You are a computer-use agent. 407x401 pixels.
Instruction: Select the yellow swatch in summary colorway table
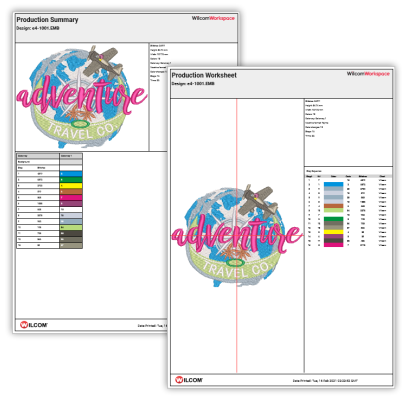(71, 185)
